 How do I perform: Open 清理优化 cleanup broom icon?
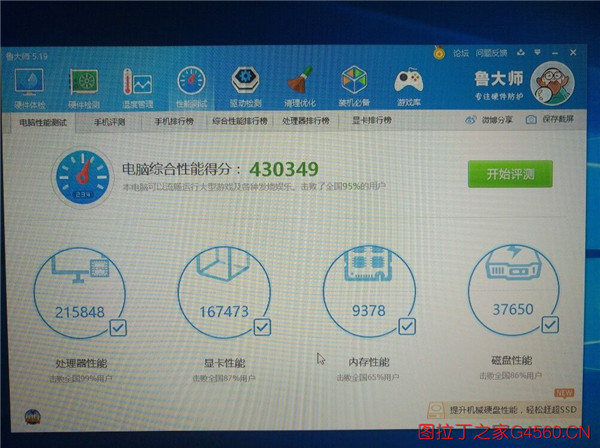click(x=300, y=80)
